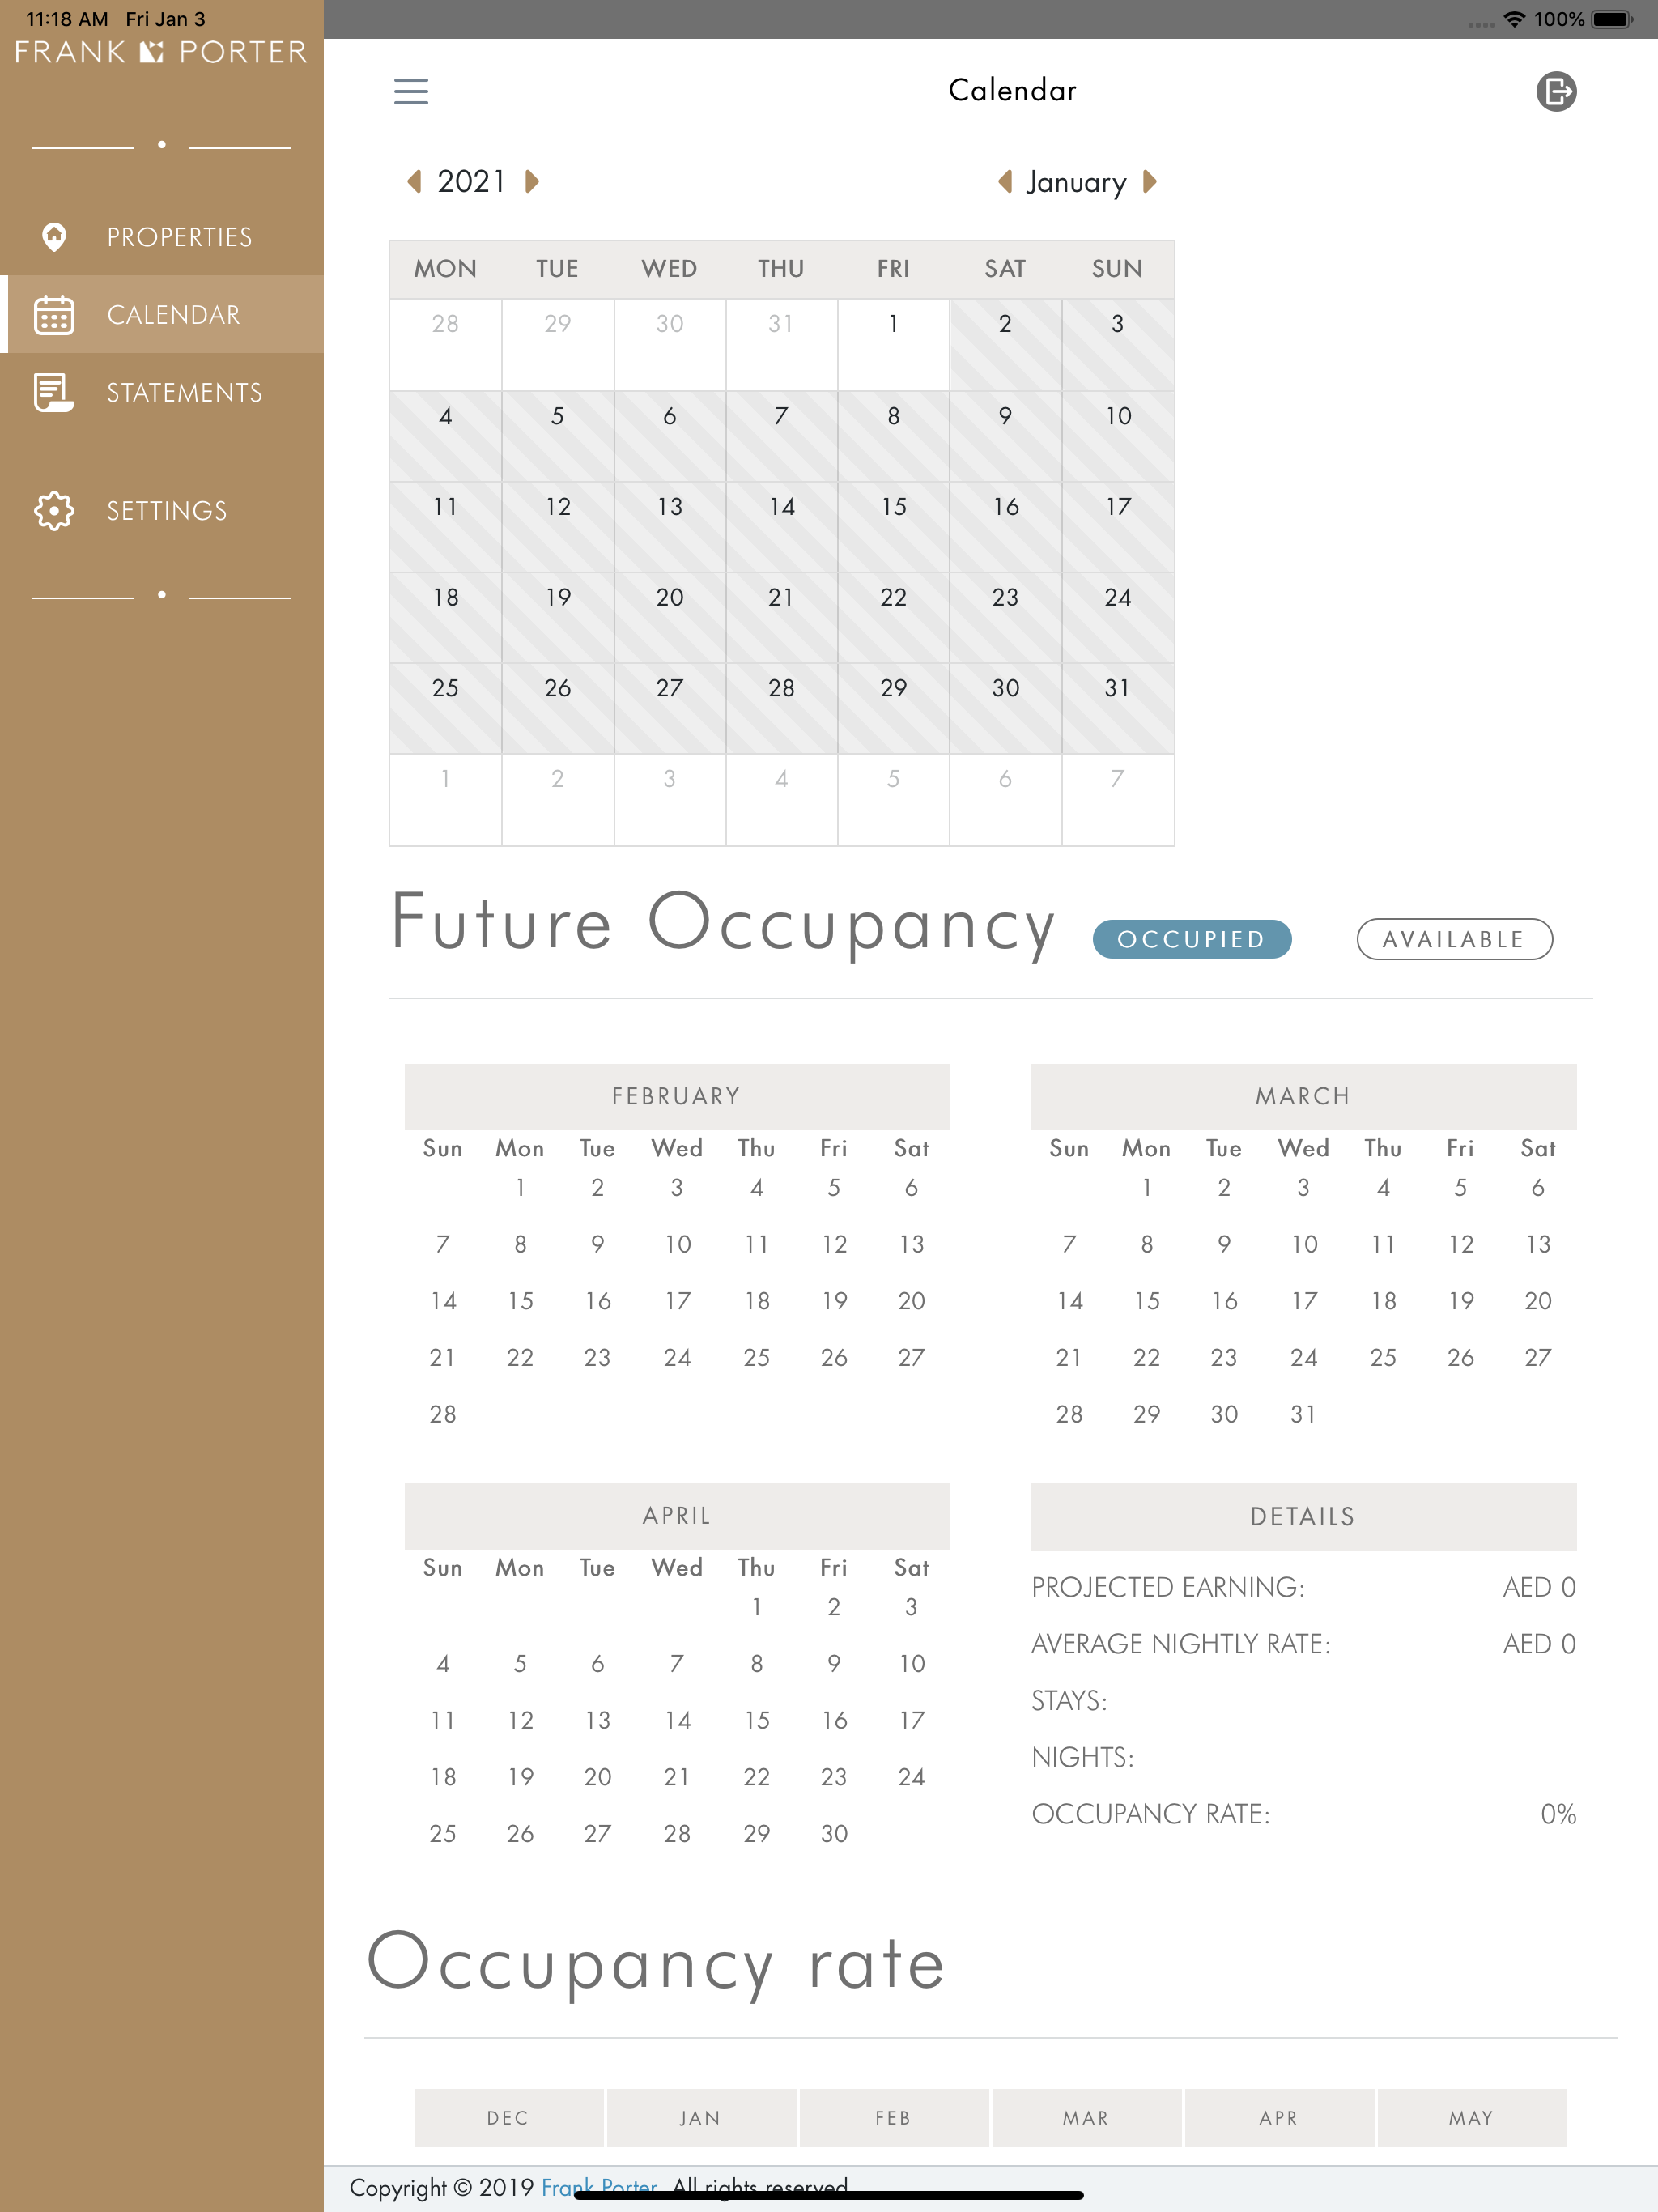Open Properties in sidebar
This screenshot has height=2212, width=1658.
coord(162,237)
